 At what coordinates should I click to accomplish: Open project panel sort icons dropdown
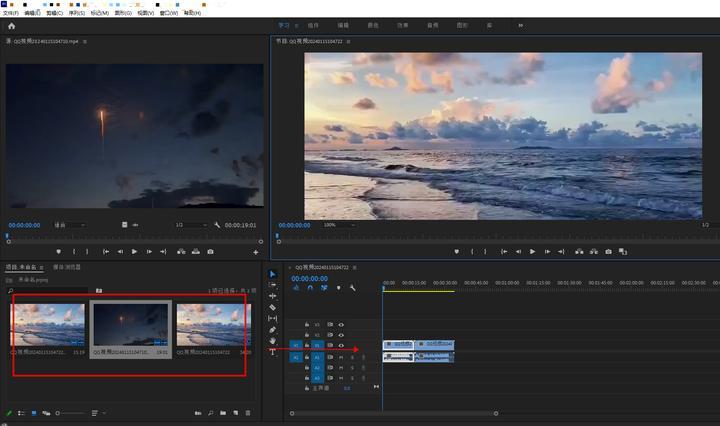(x=97, y=413)
